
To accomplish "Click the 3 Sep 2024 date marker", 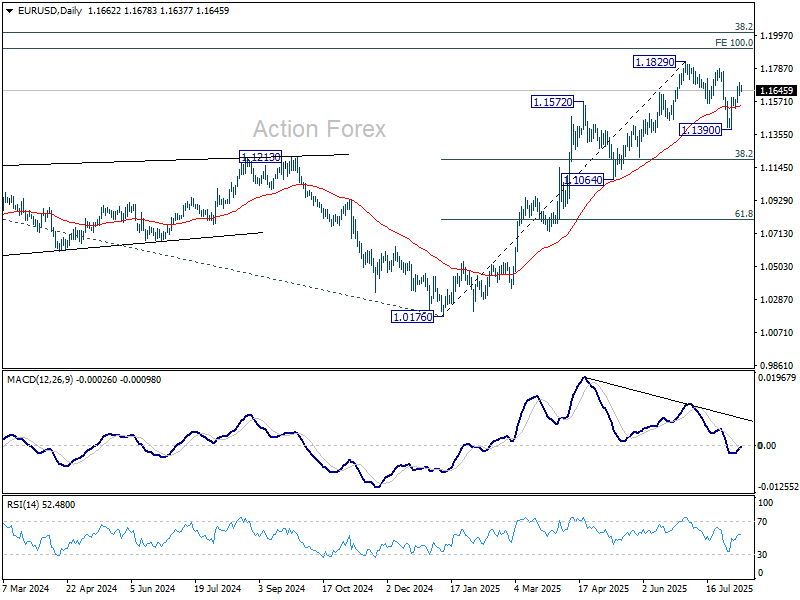I will click(281, 591).
